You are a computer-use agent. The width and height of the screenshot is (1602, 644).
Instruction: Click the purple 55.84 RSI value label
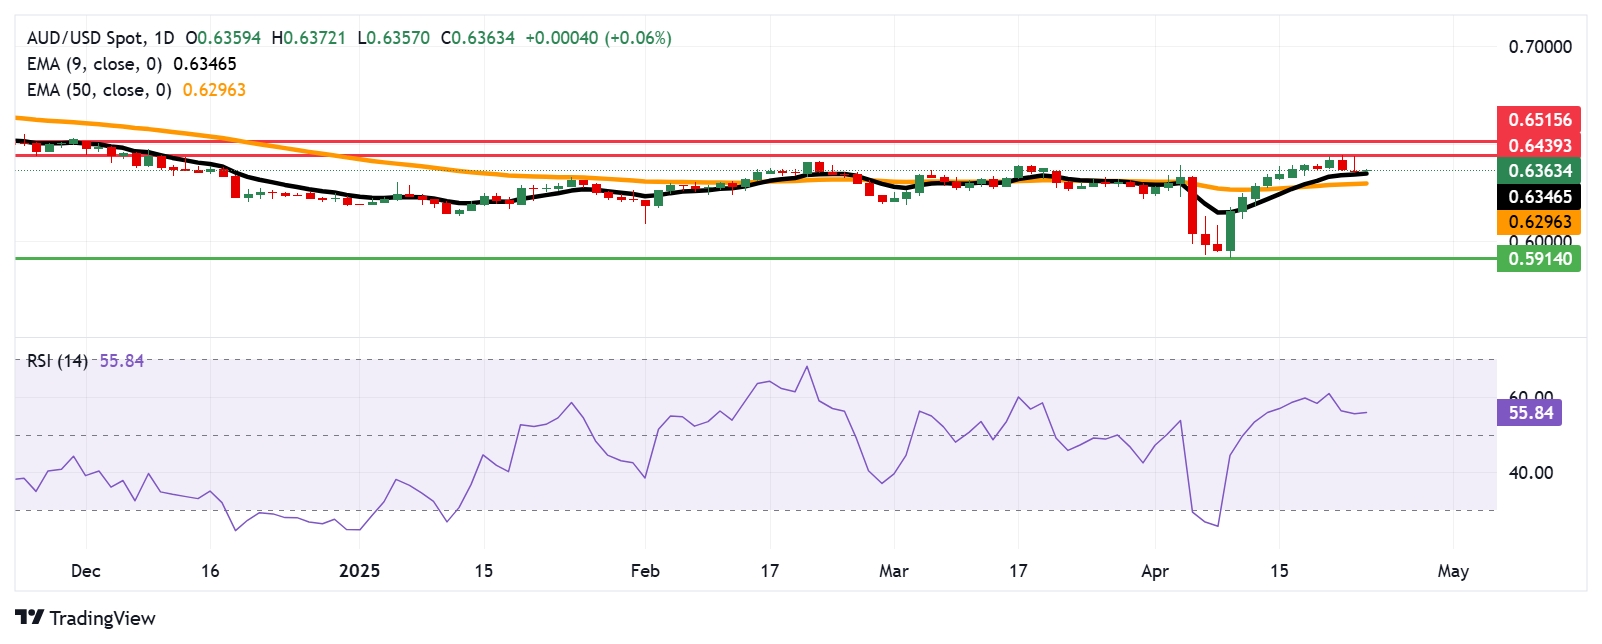(1529, 413)
